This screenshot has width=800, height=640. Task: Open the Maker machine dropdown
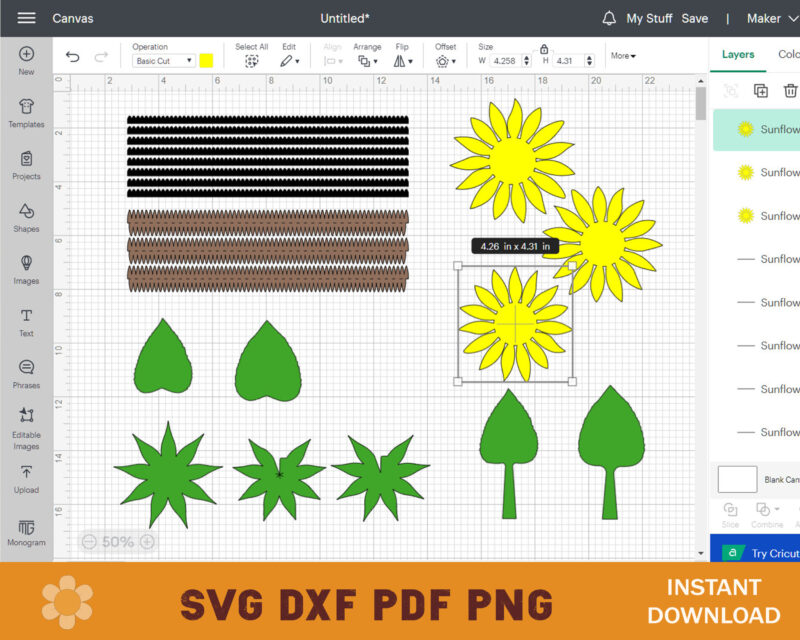click(770, 18)
